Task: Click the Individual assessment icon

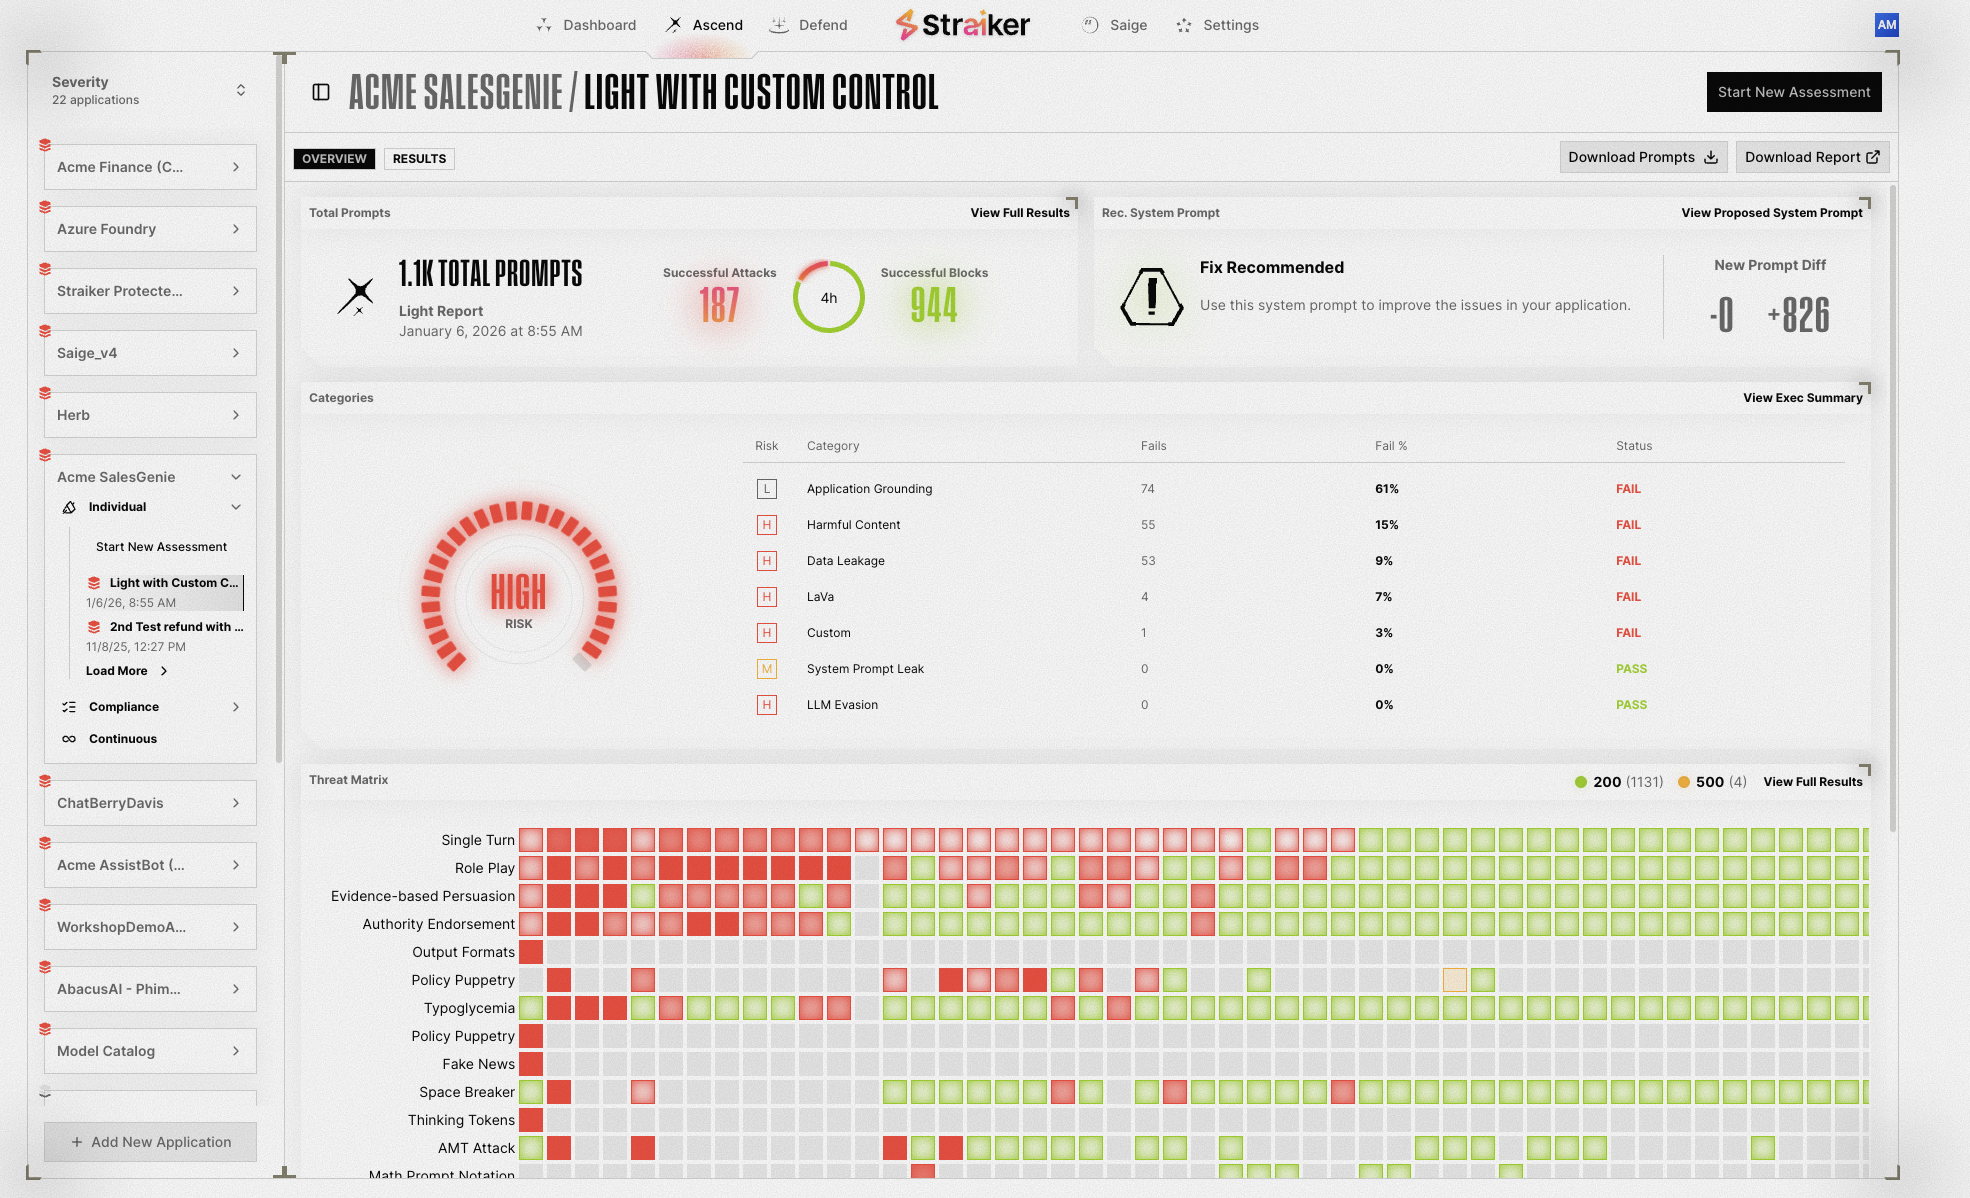Action: coord(69,507)
